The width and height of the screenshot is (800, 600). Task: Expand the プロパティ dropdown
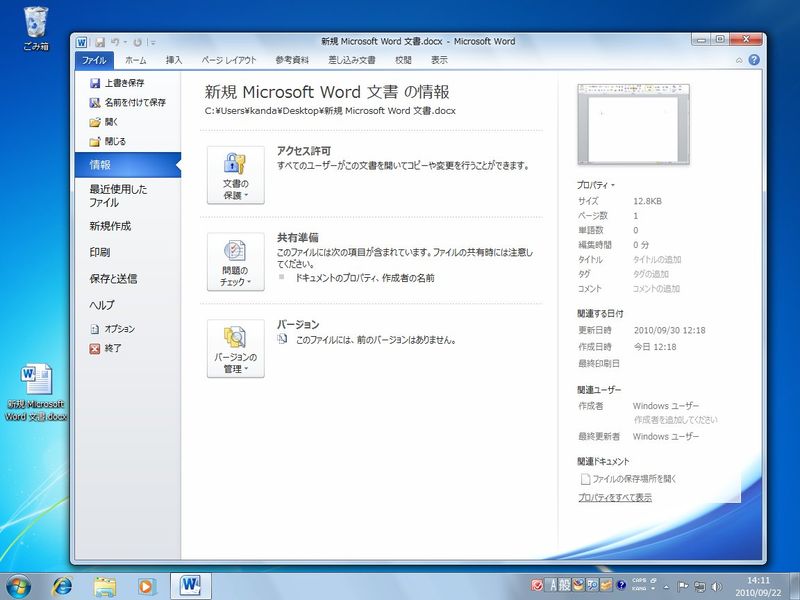pos(596,185)
